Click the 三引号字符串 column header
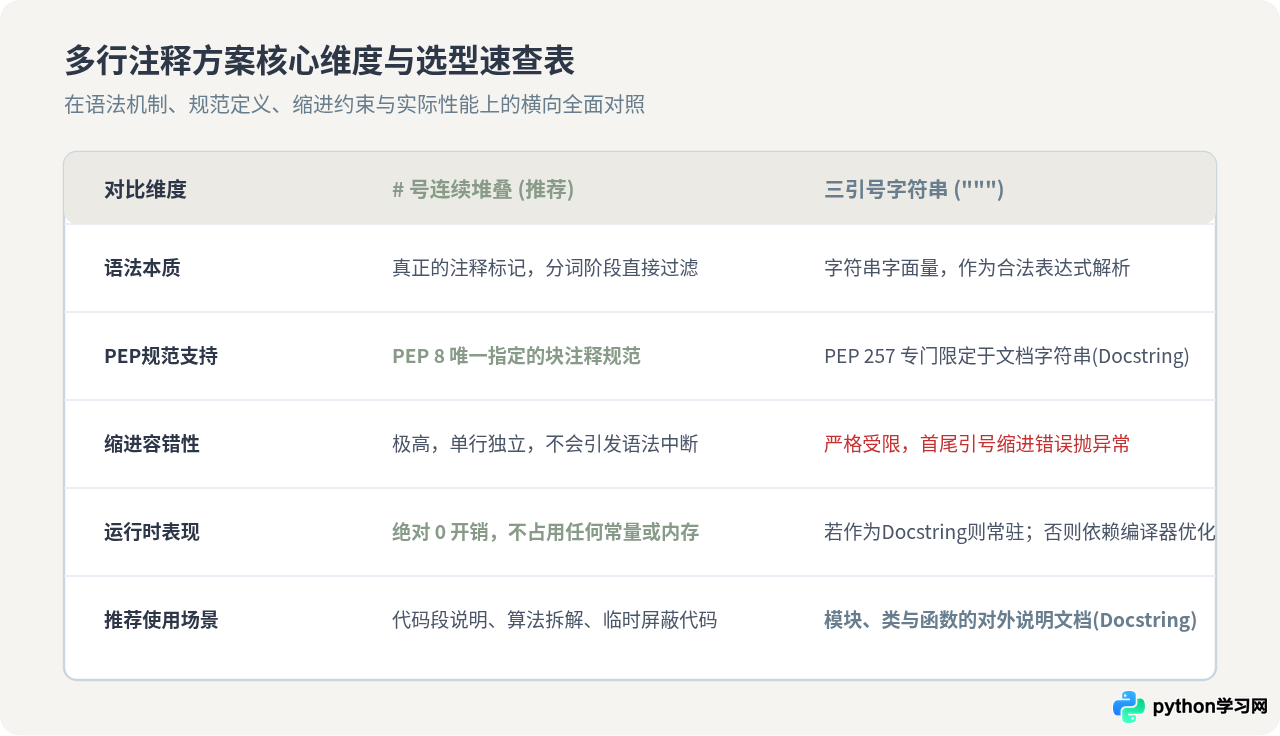1280x736 pixels. pyautogui.click(x=914, y=189)
